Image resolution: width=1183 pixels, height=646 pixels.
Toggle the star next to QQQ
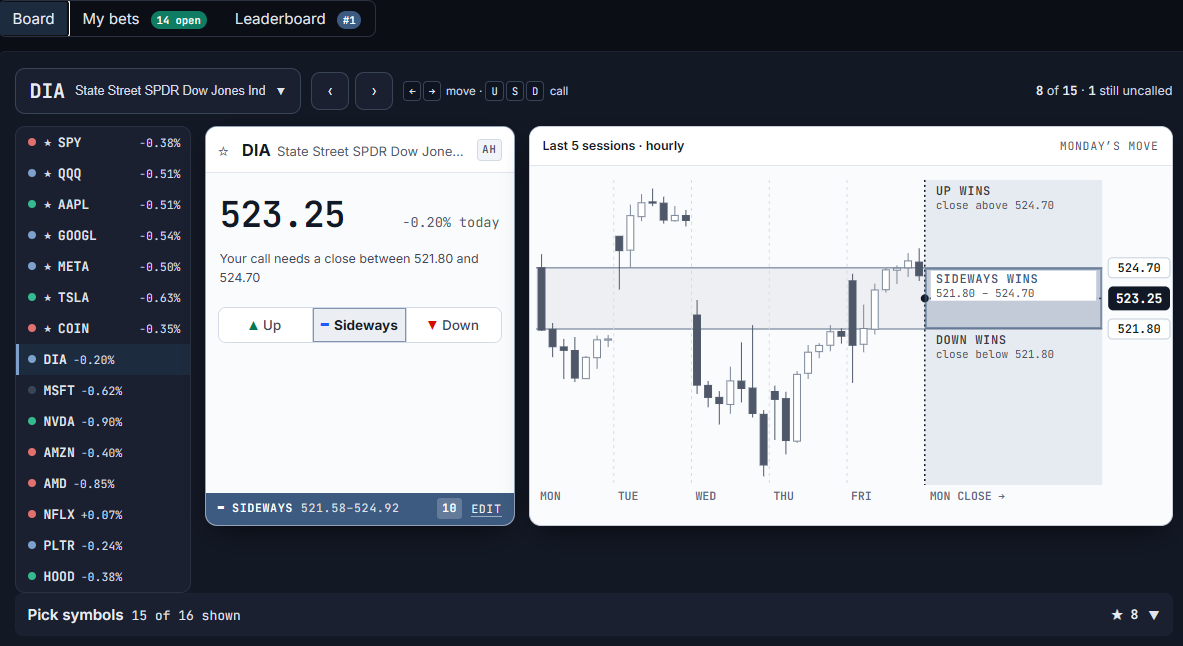pyautogui.click(x=48, y=174)
